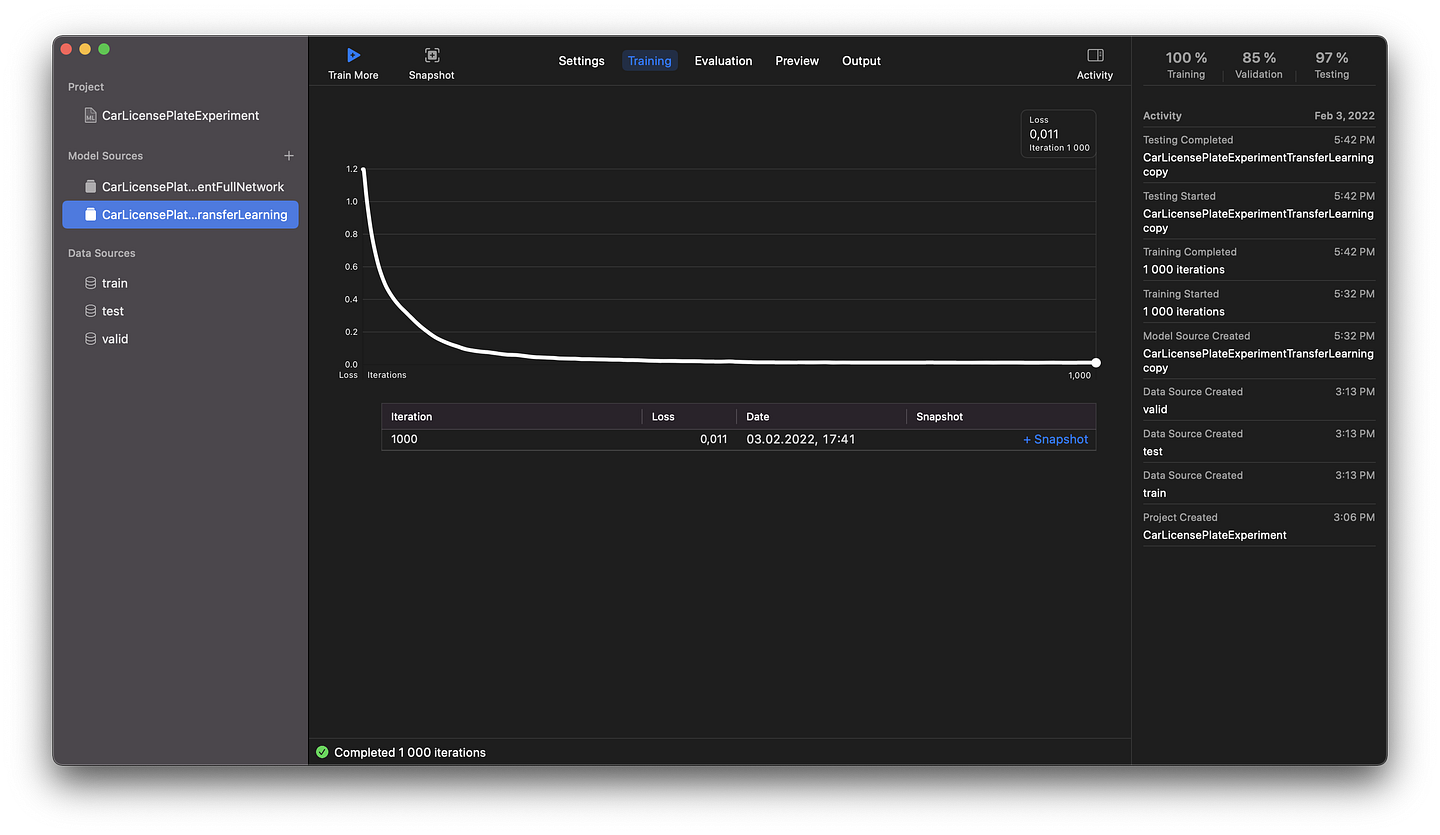Select the "Training Started" activity entry
1440x835 pixels.
click(1259, 302)
